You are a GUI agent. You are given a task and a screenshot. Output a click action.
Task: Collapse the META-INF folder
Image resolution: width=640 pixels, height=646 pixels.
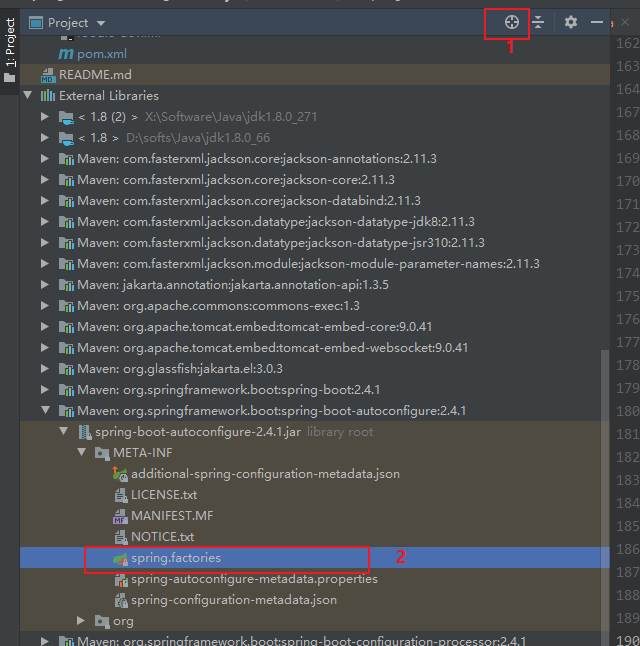[82, 452]
